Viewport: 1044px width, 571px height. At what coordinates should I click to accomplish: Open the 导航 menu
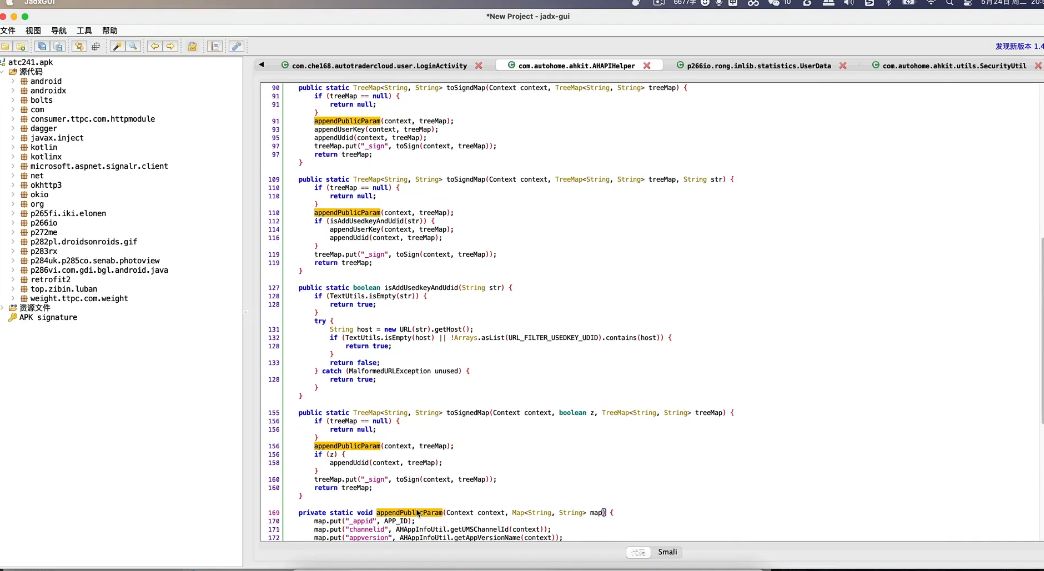(x=59, y=31)
